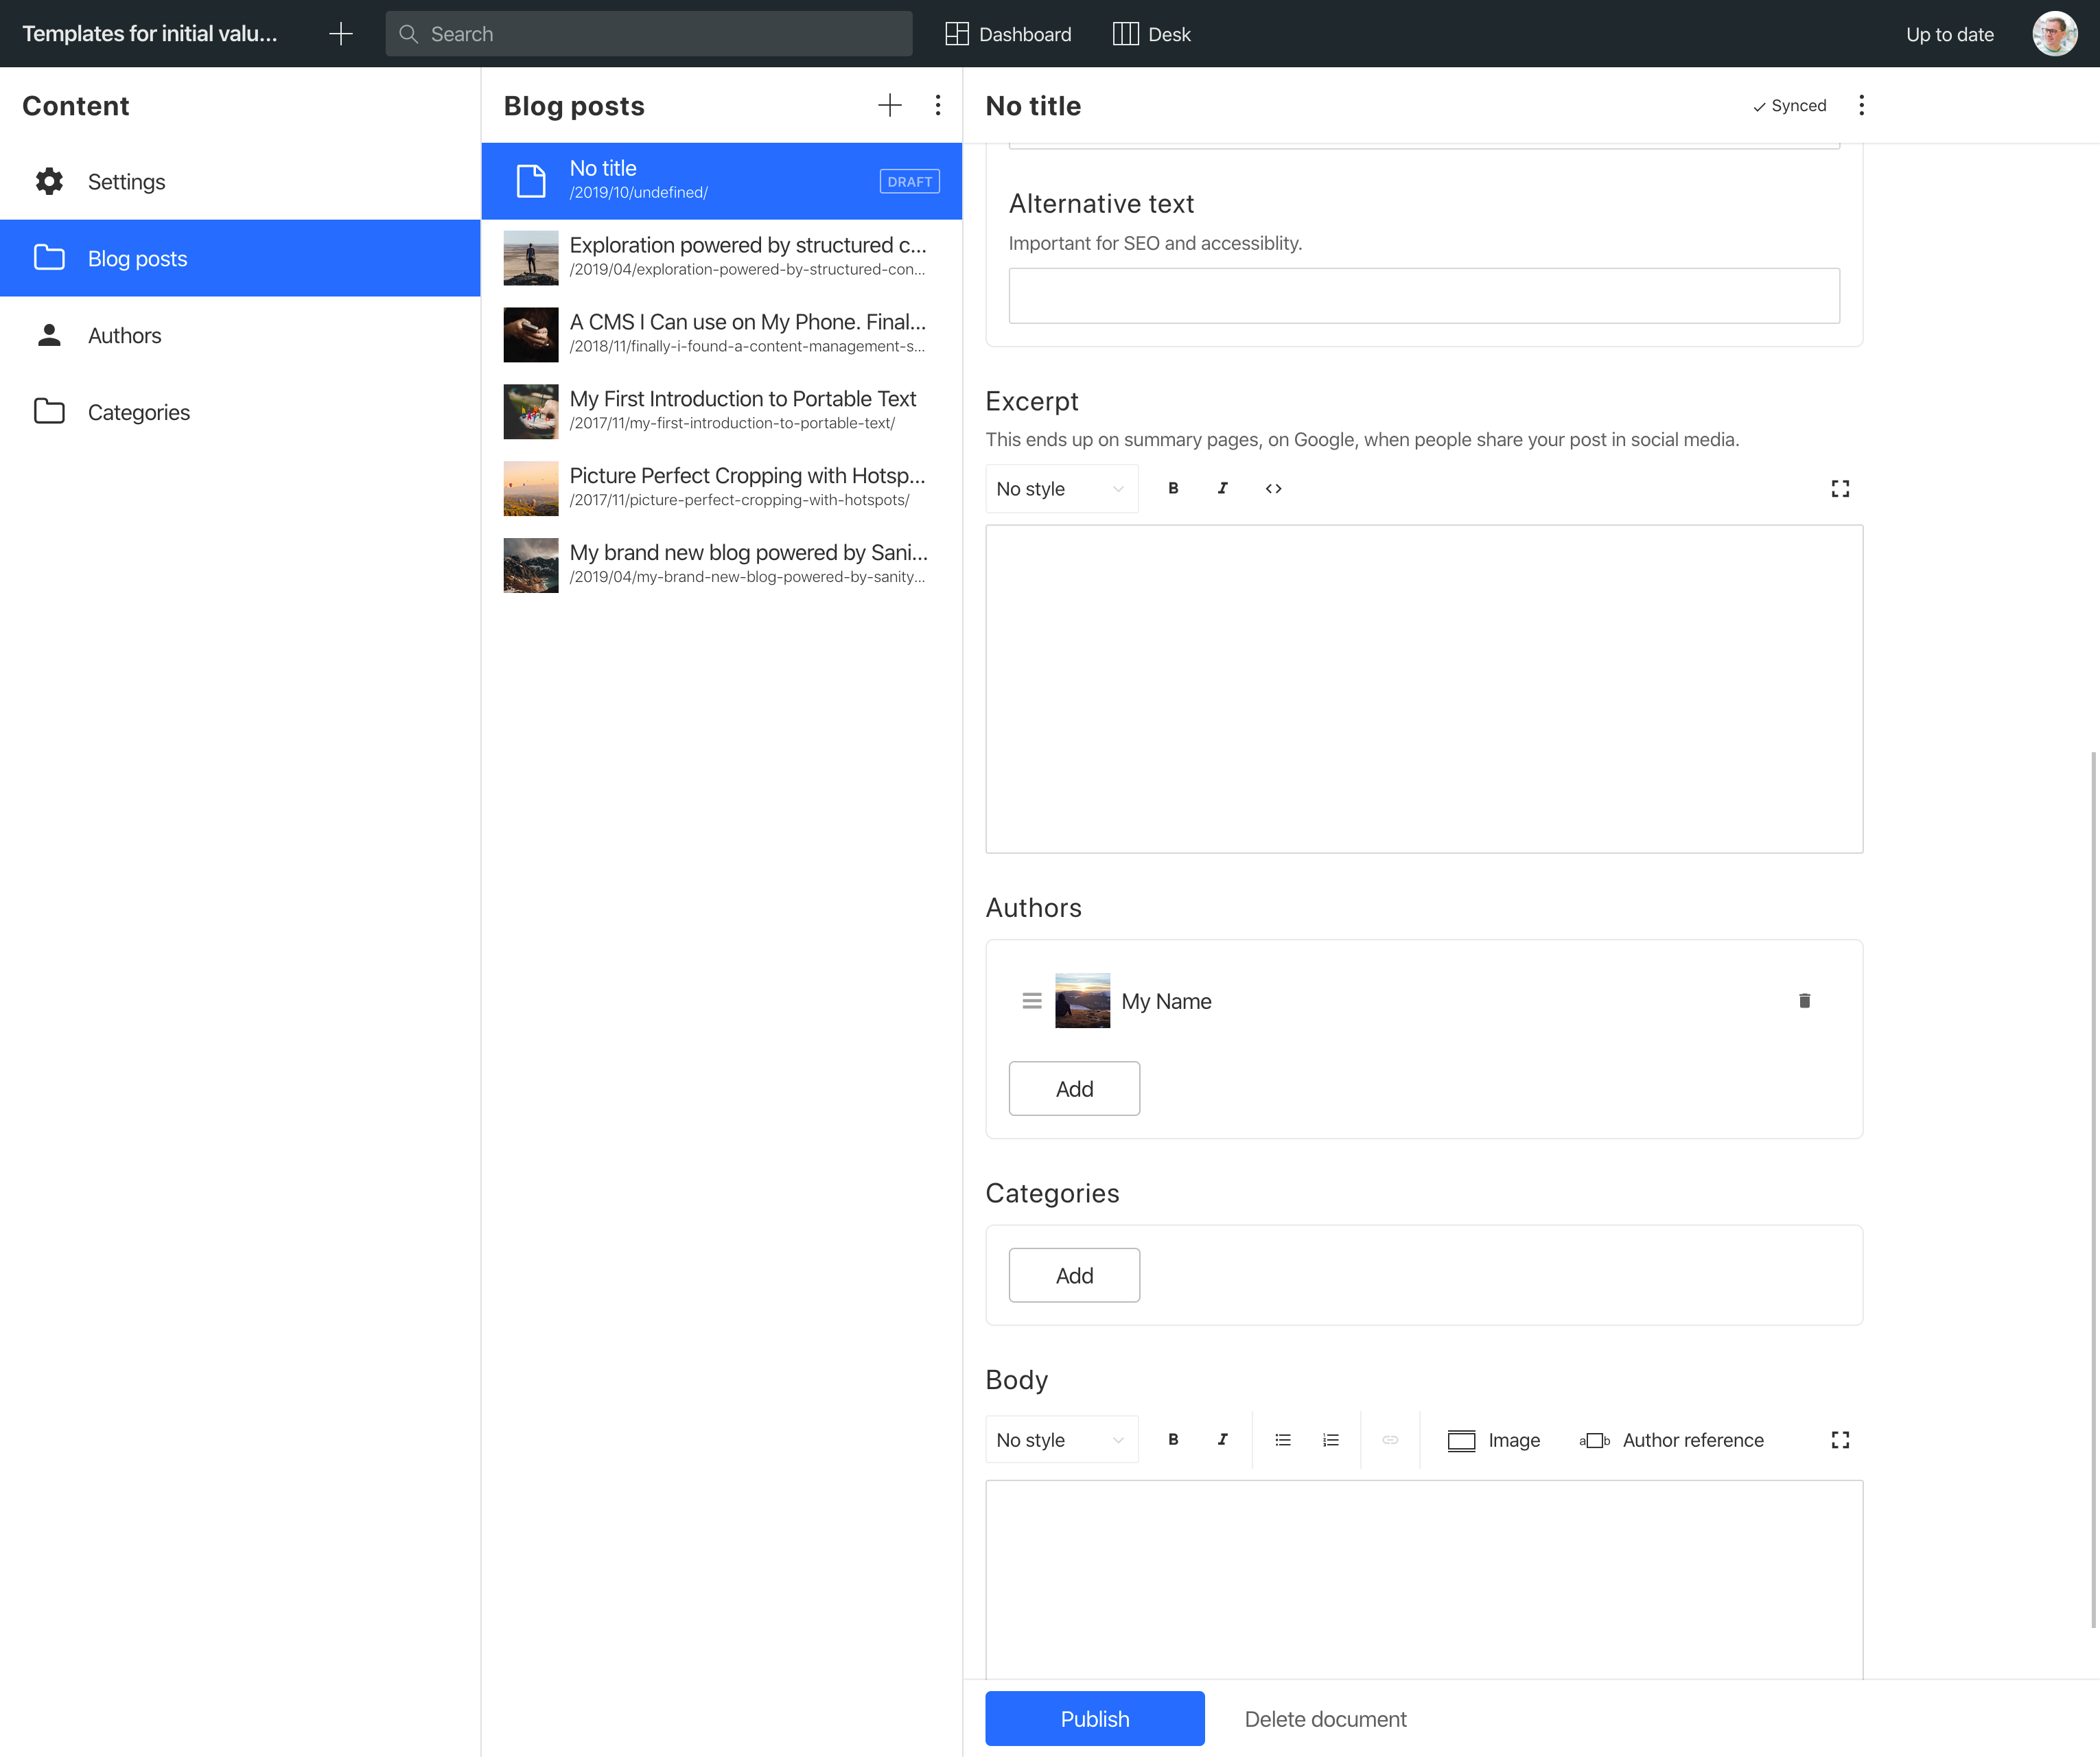Click the plus icon next to project name
Viewport: 2100px width, 1757px height.
(341, 34)
